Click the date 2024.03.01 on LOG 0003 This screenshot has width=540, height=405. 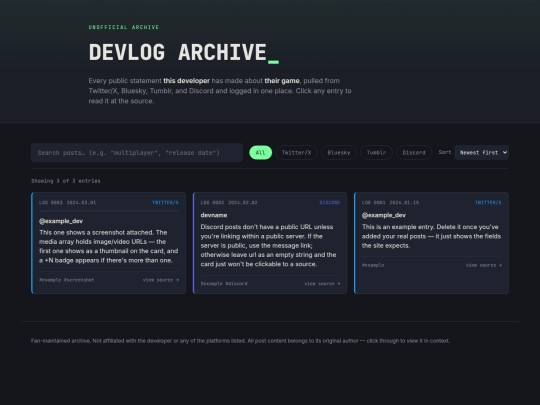point(81,202)
